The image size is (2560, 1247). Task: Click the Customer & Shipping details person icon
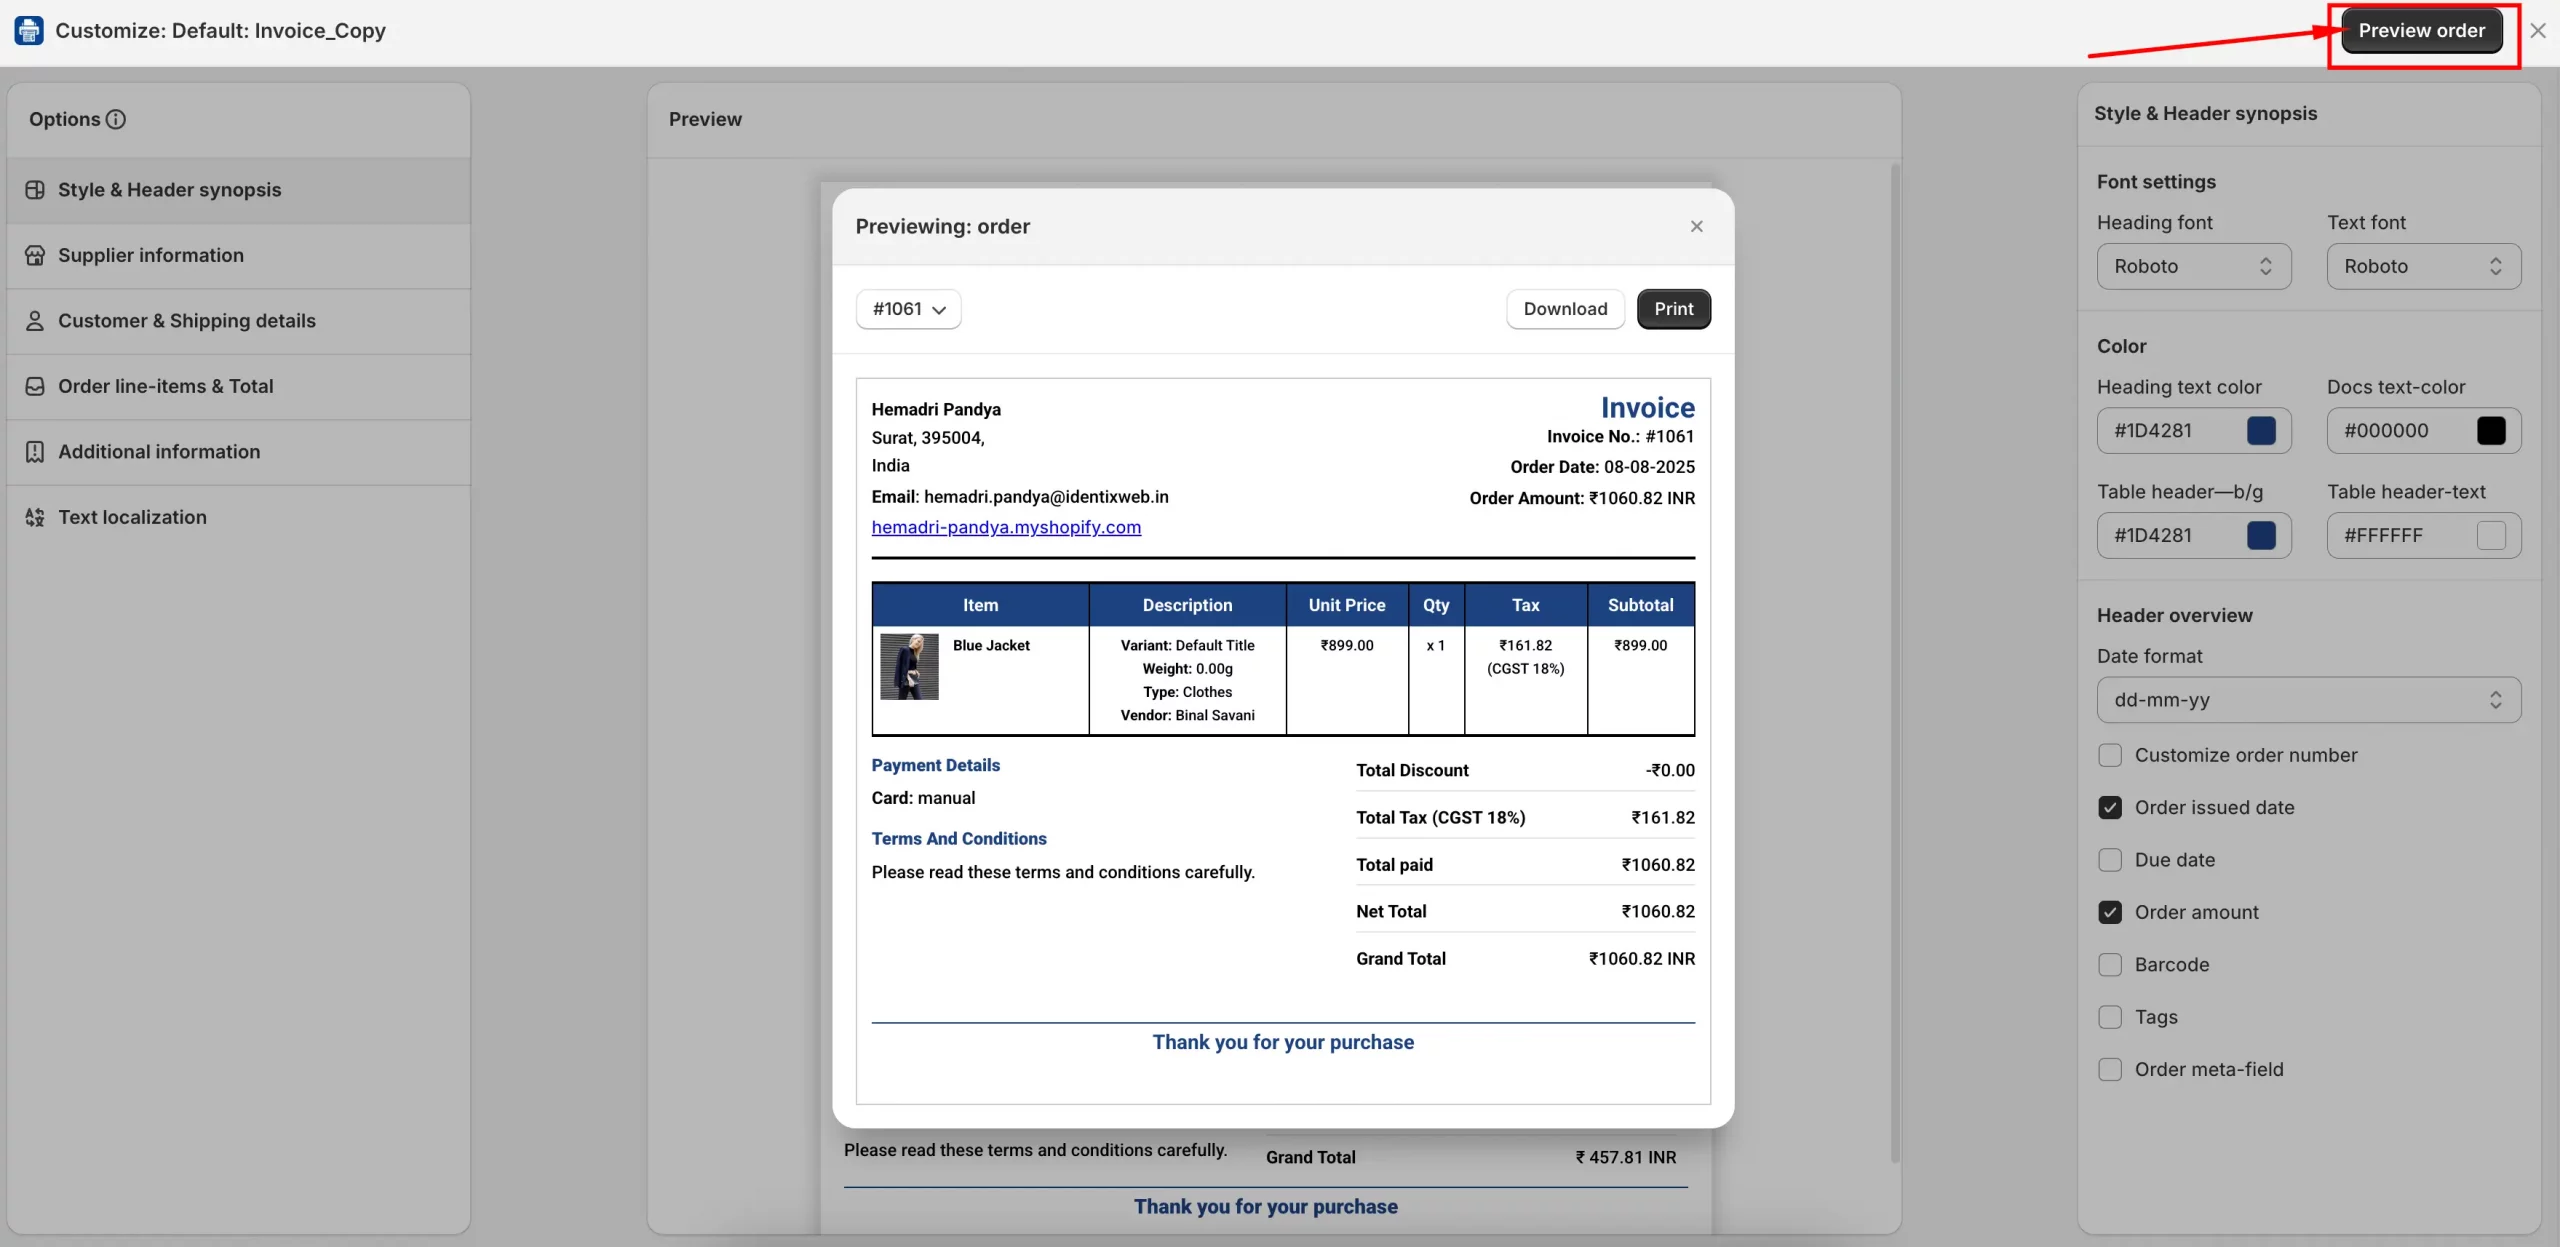tap(35, 321)
